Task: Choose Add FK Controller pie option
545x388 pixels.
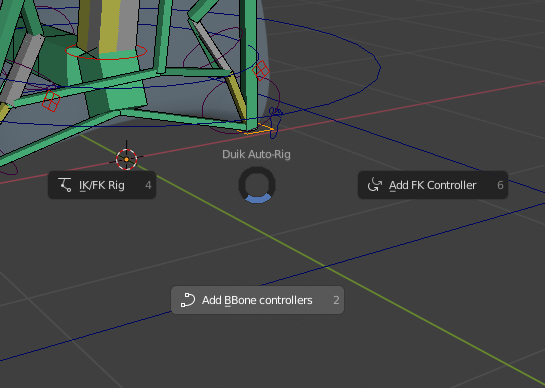Action: click(x=433, y=185)
